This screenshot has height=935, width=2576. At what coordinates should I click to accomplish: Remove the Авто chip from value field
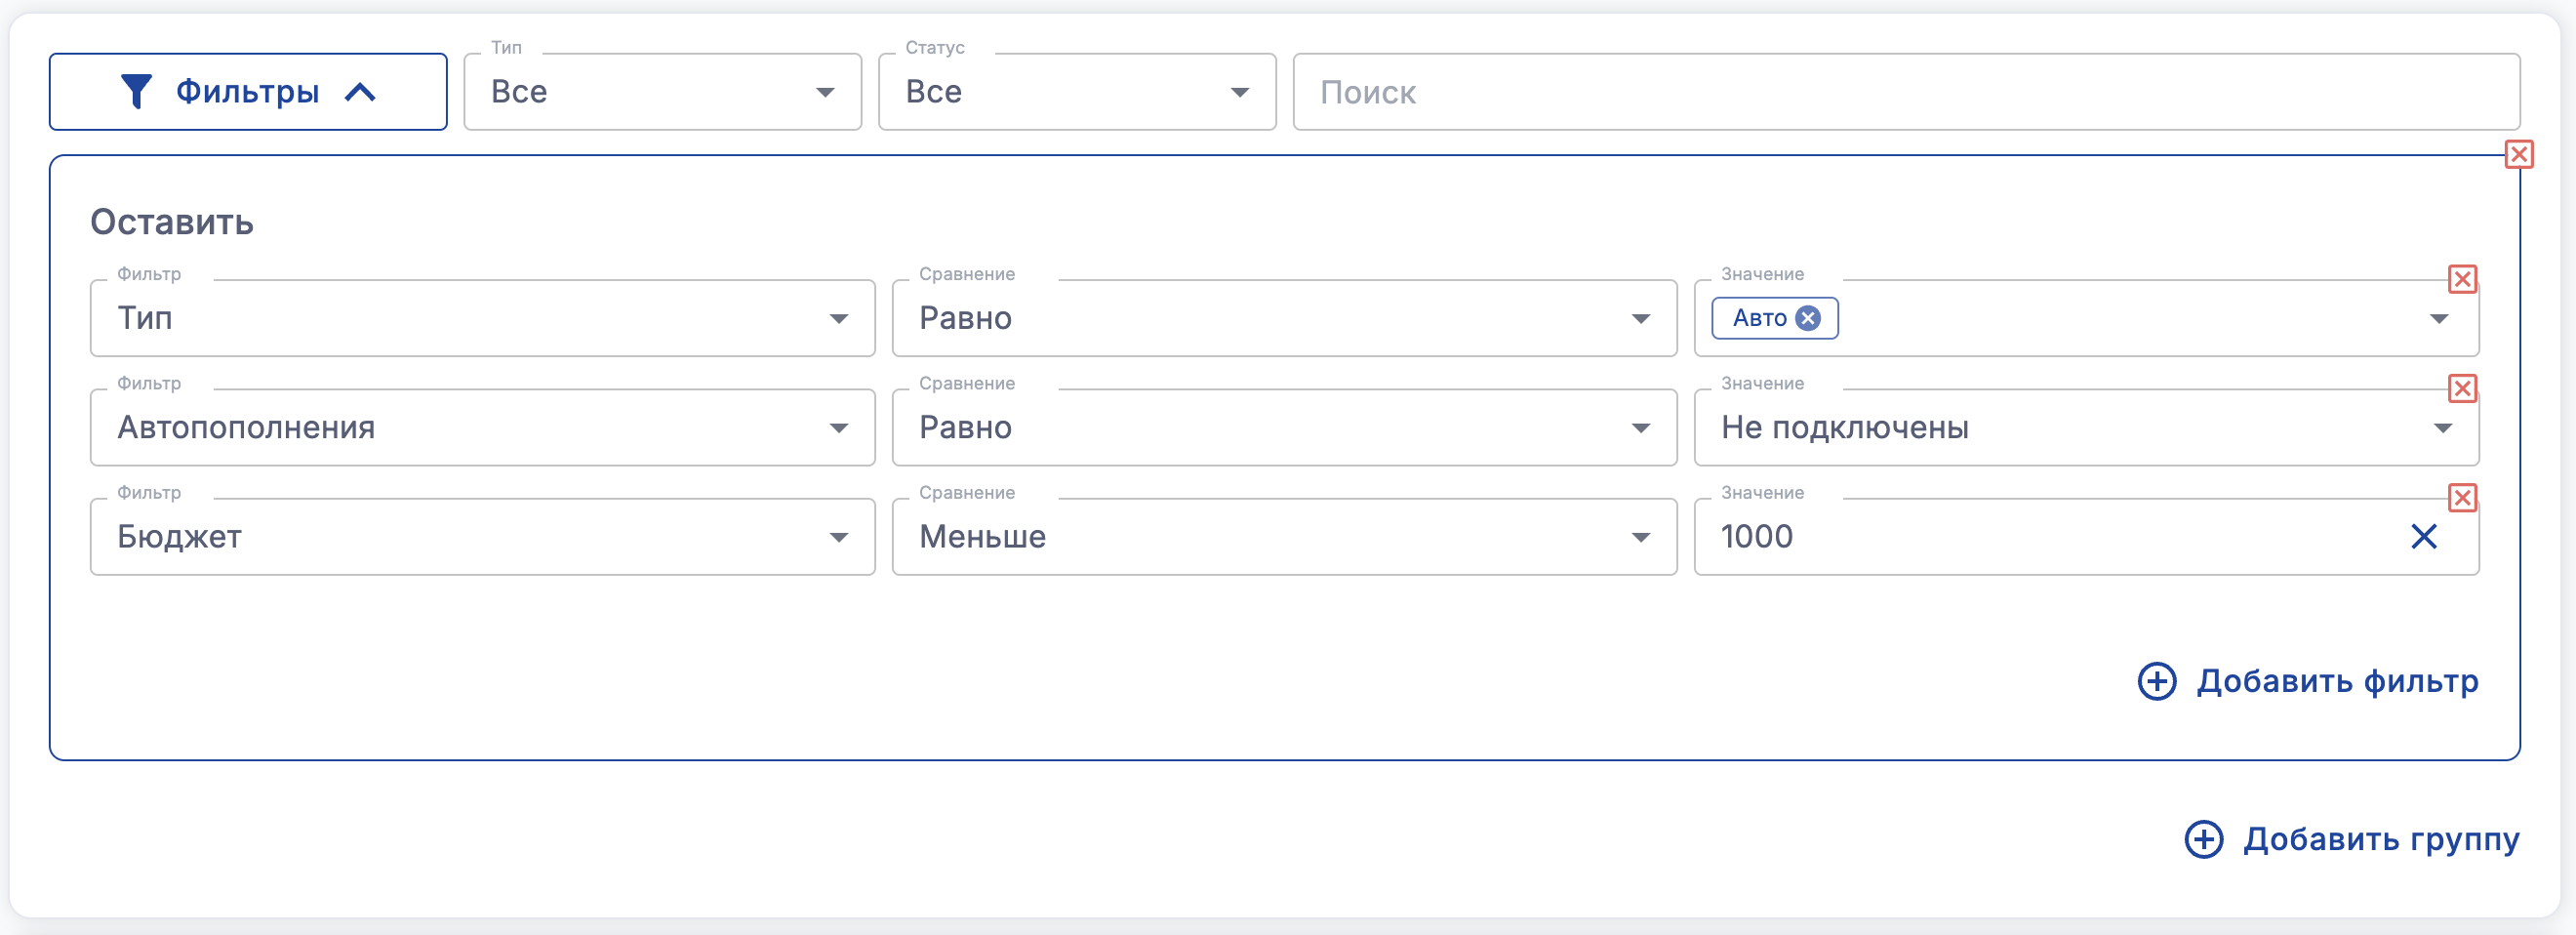pos(1808,318)
